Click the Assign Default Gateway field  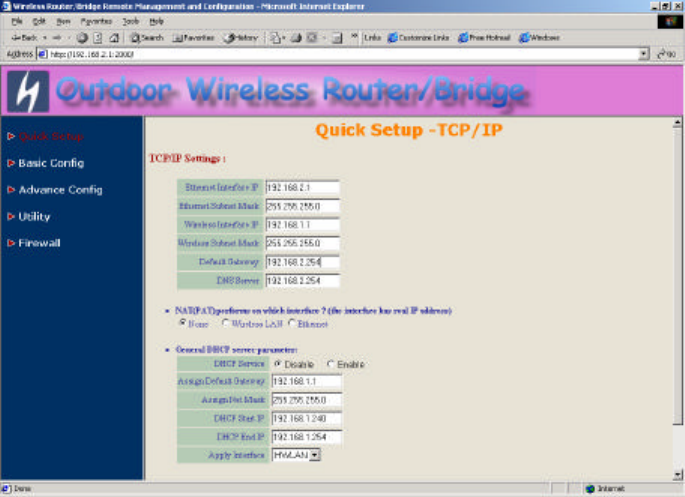coord(307,381)
